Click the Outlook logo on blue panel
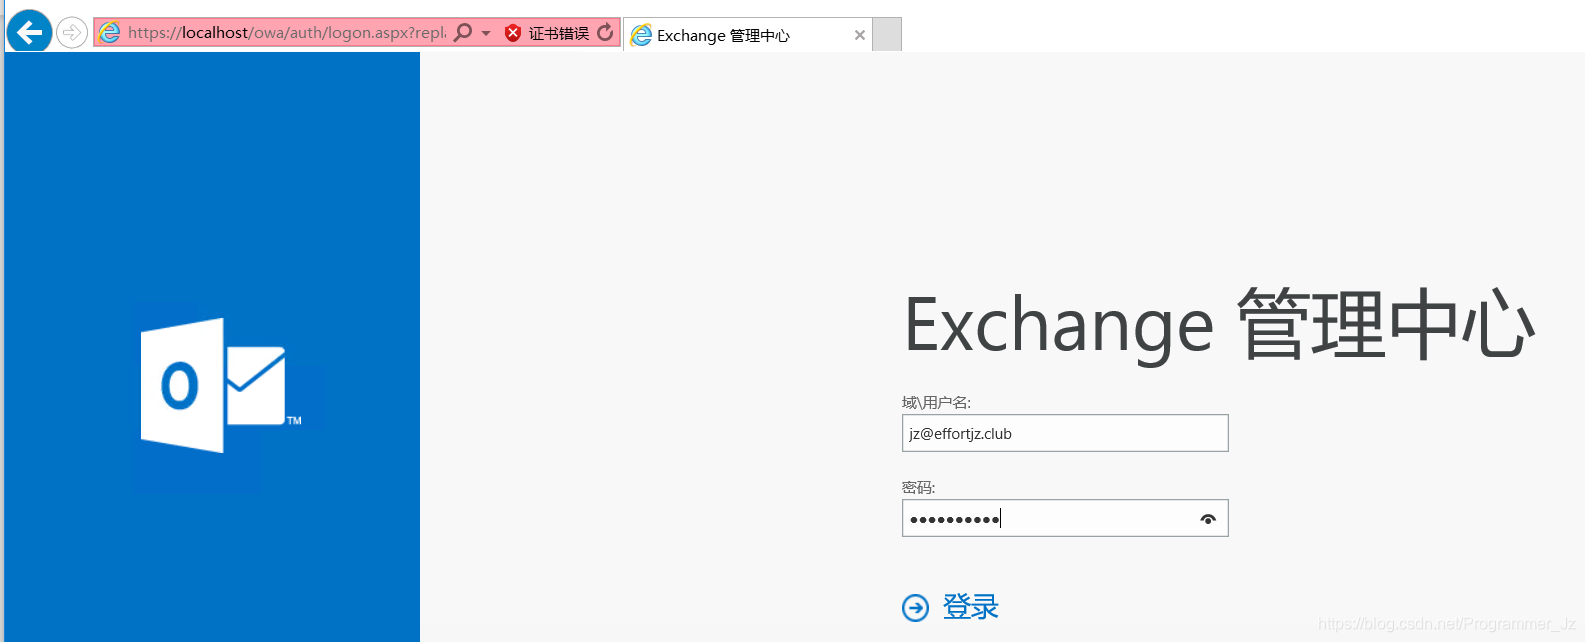Screen dimensions: 1585x642 [222, 386]
